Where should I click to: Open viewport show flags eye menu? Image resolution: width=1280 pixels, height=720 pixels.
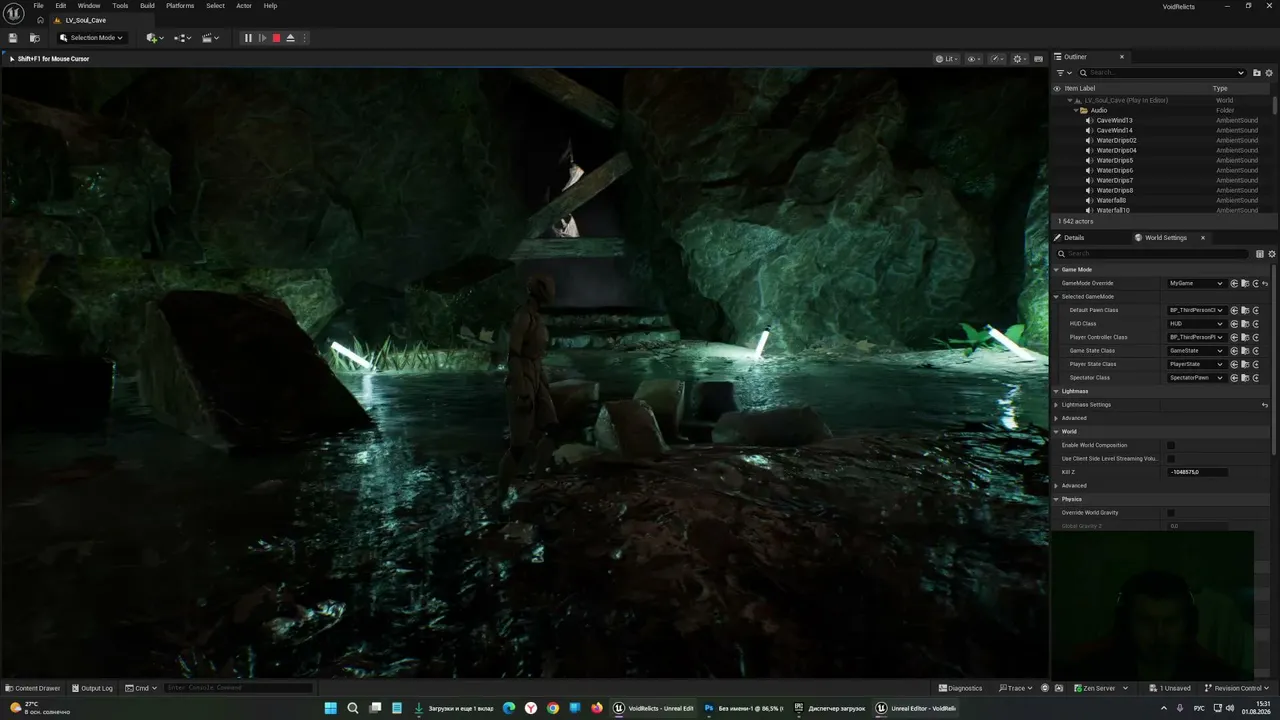pos(973,59)
